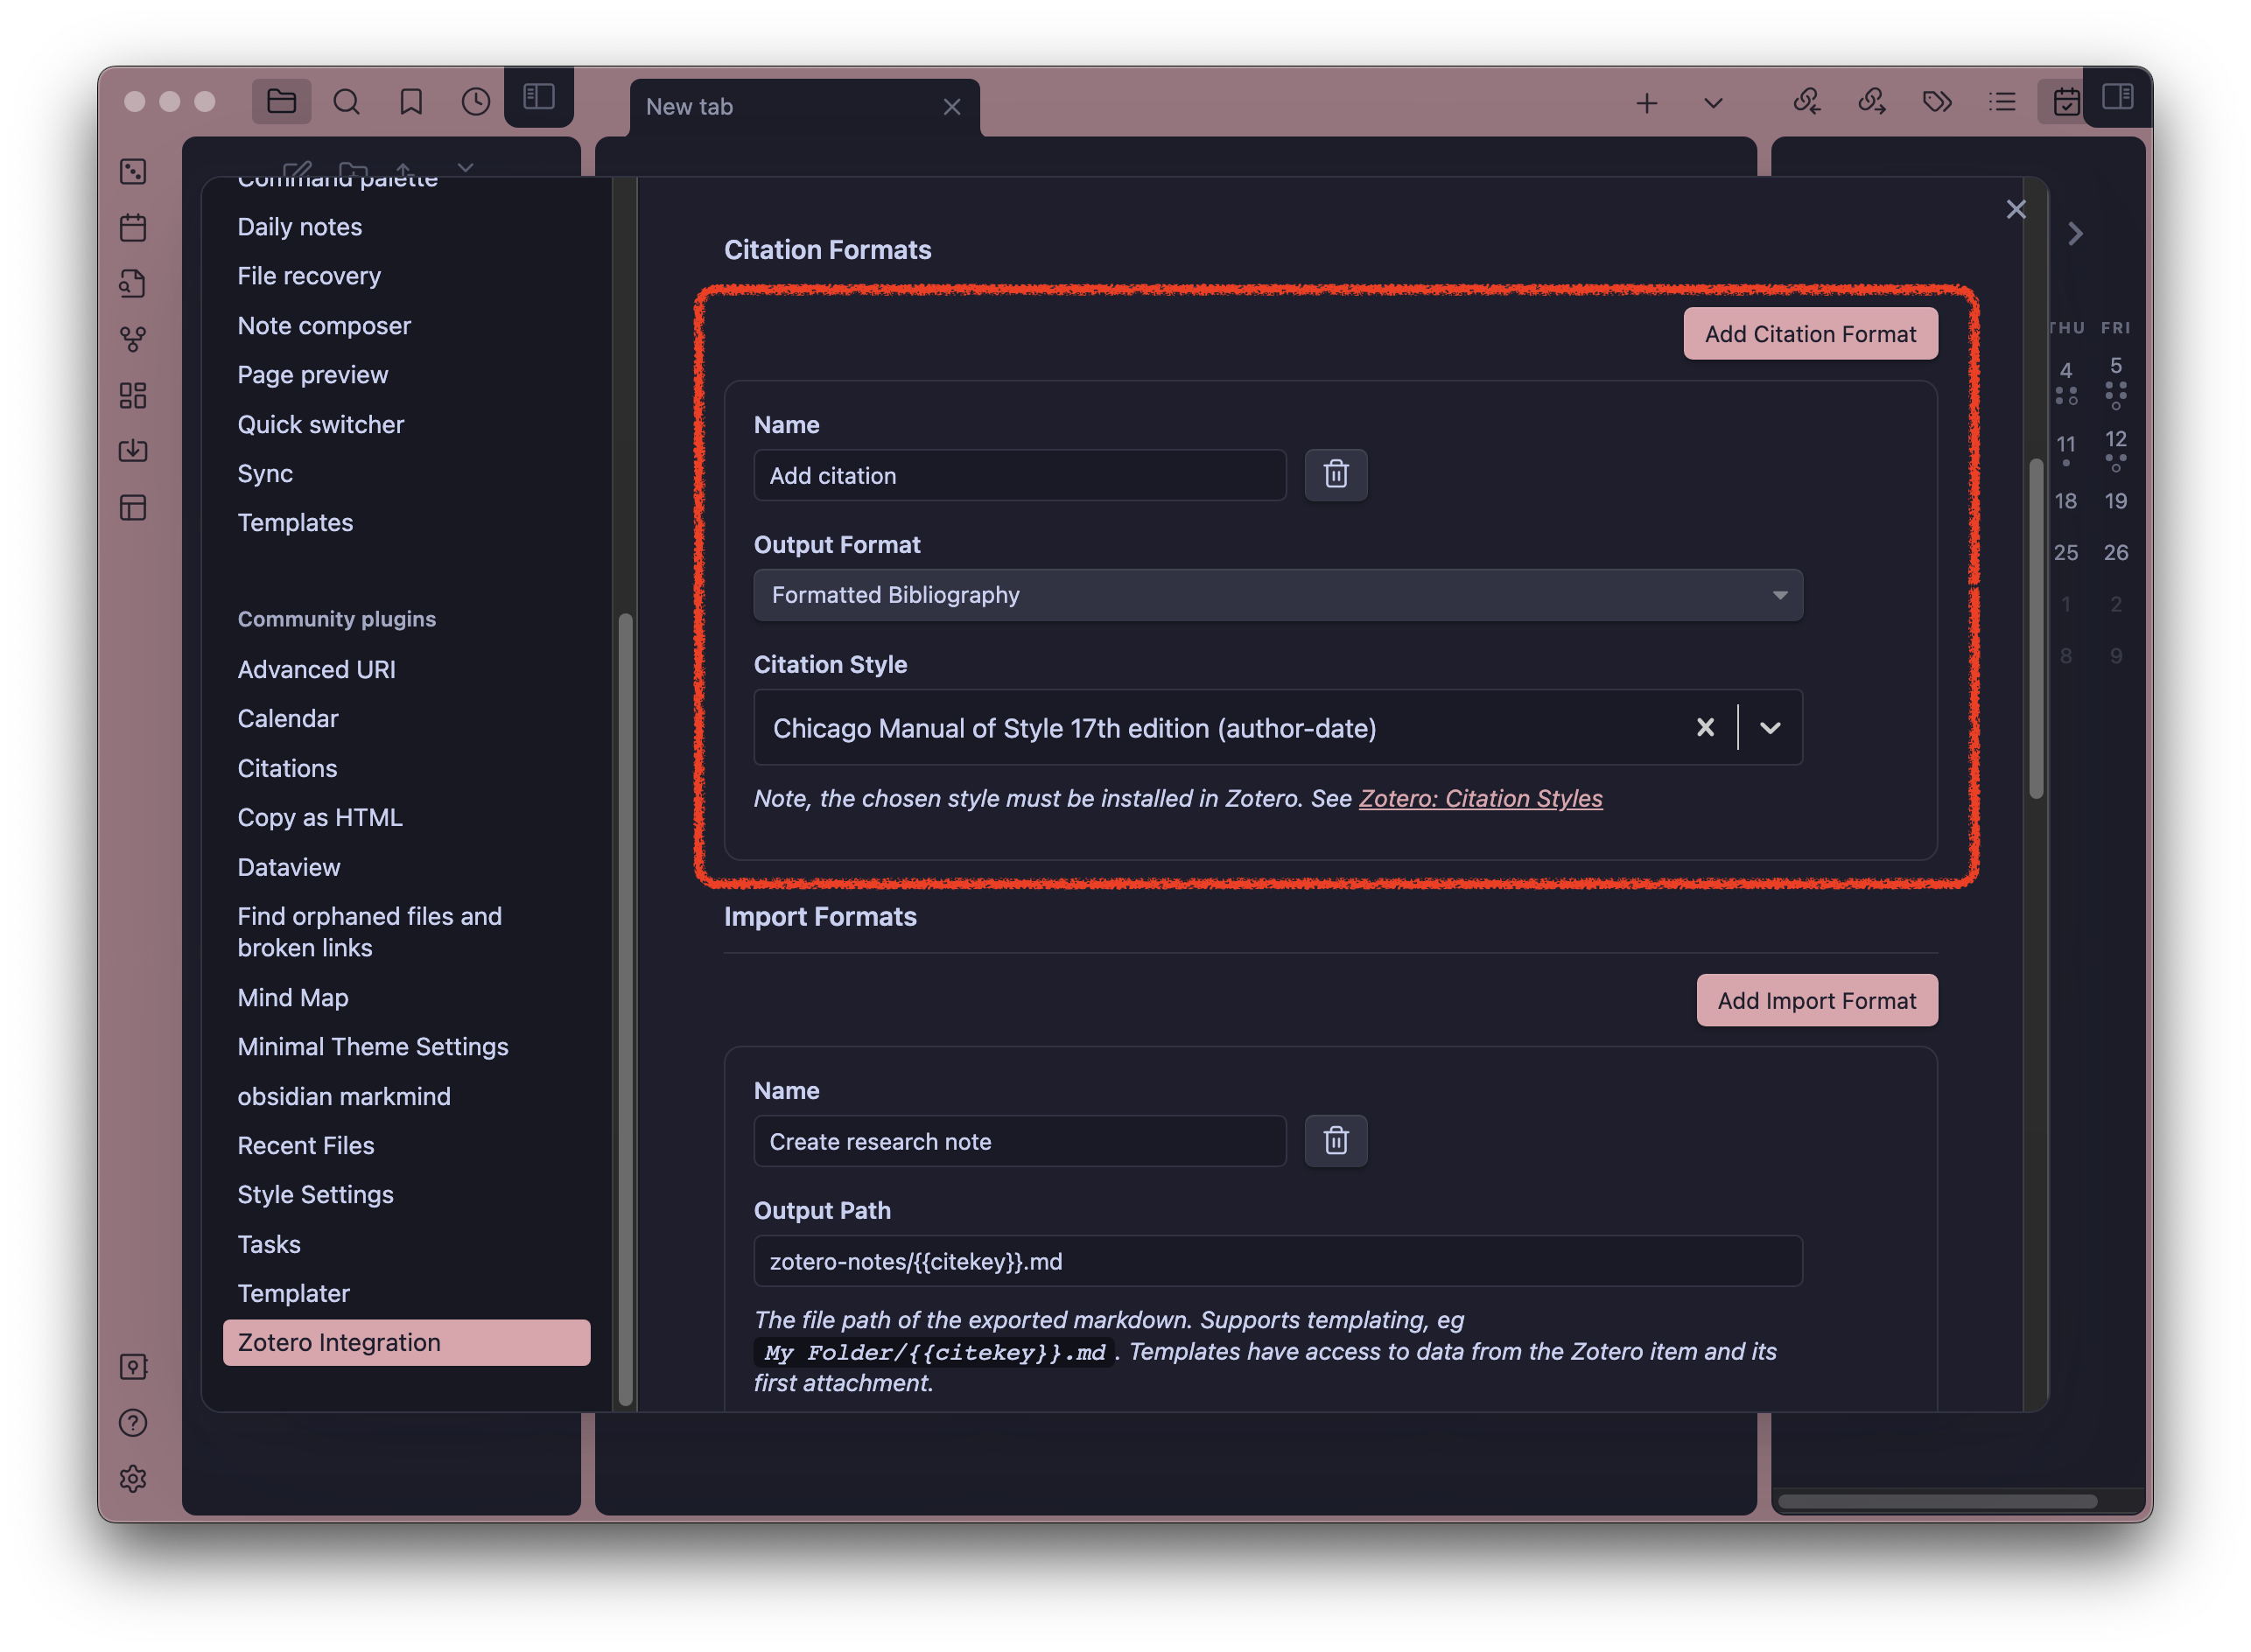The height and width of the screenshot is (1652, 2251).
Task: Open outline list icon at top right
Action: pos(2001,102)
